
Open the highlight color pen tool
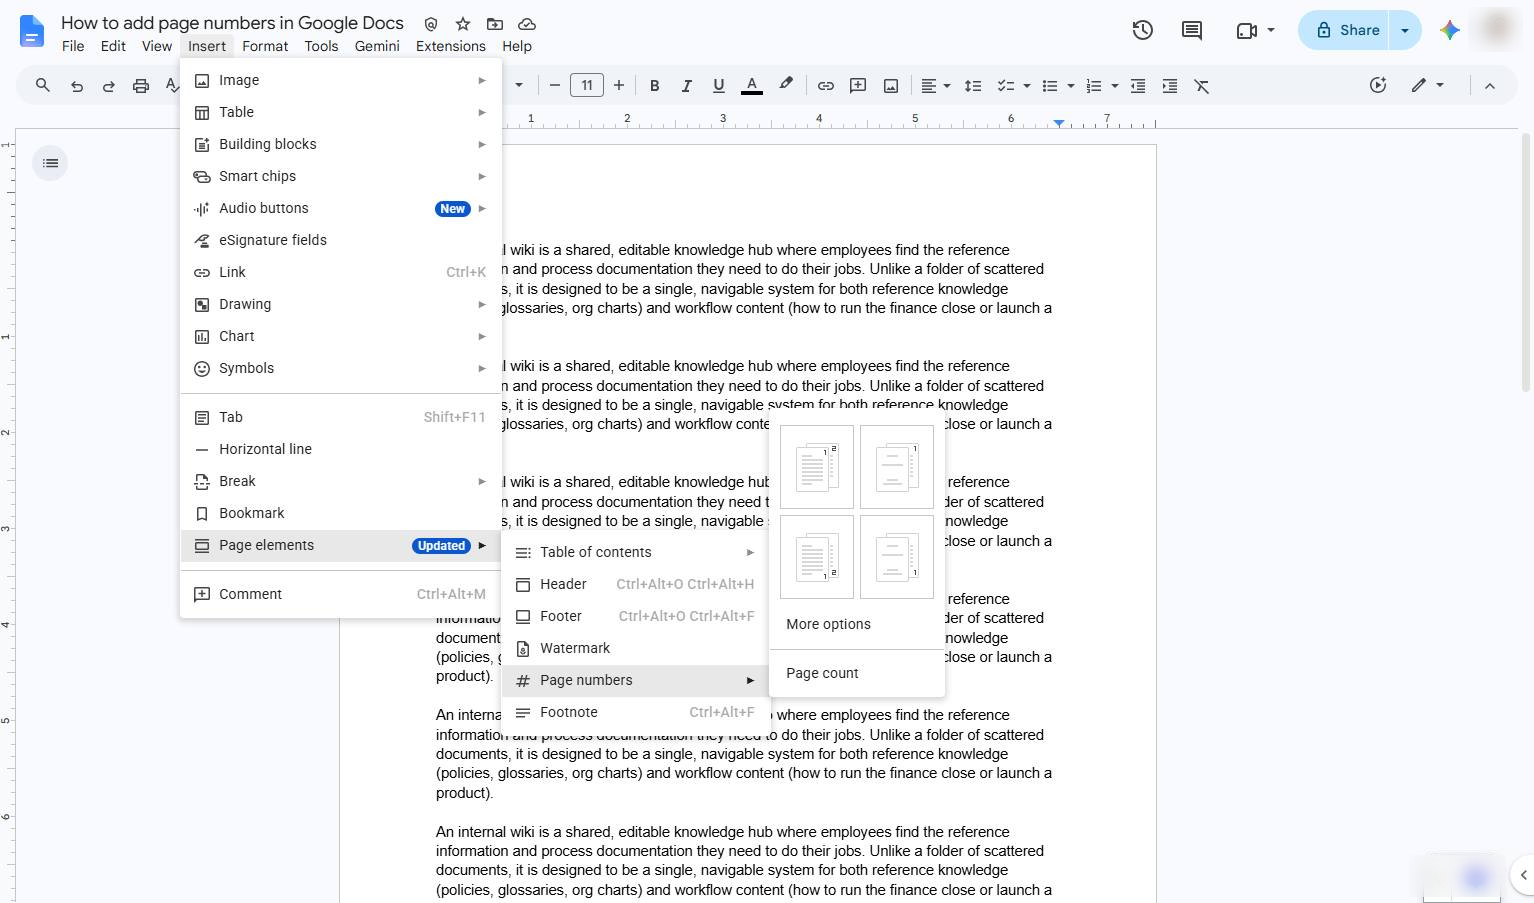[x=786, y=86]
